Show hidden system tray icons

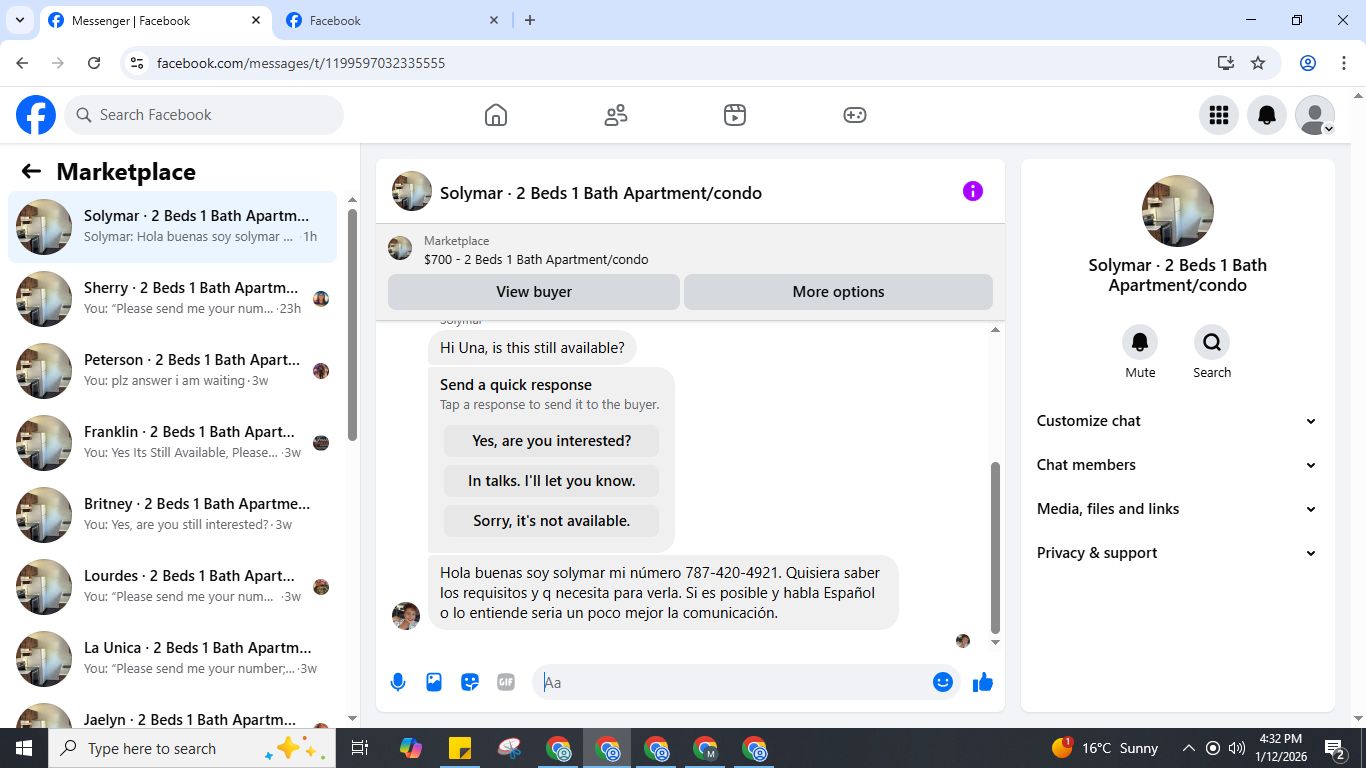1189,748
